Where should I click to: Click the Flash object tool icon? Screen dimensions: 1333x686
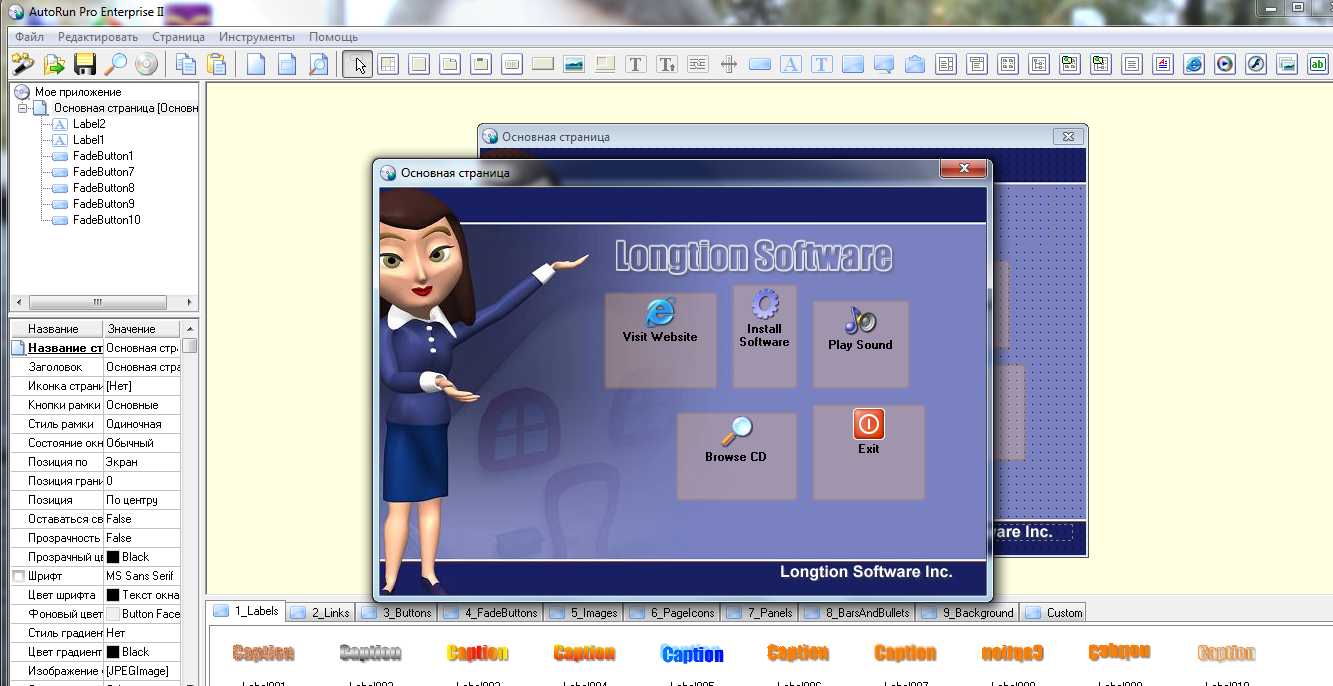pyautogui.click(x=1254, y=63)
